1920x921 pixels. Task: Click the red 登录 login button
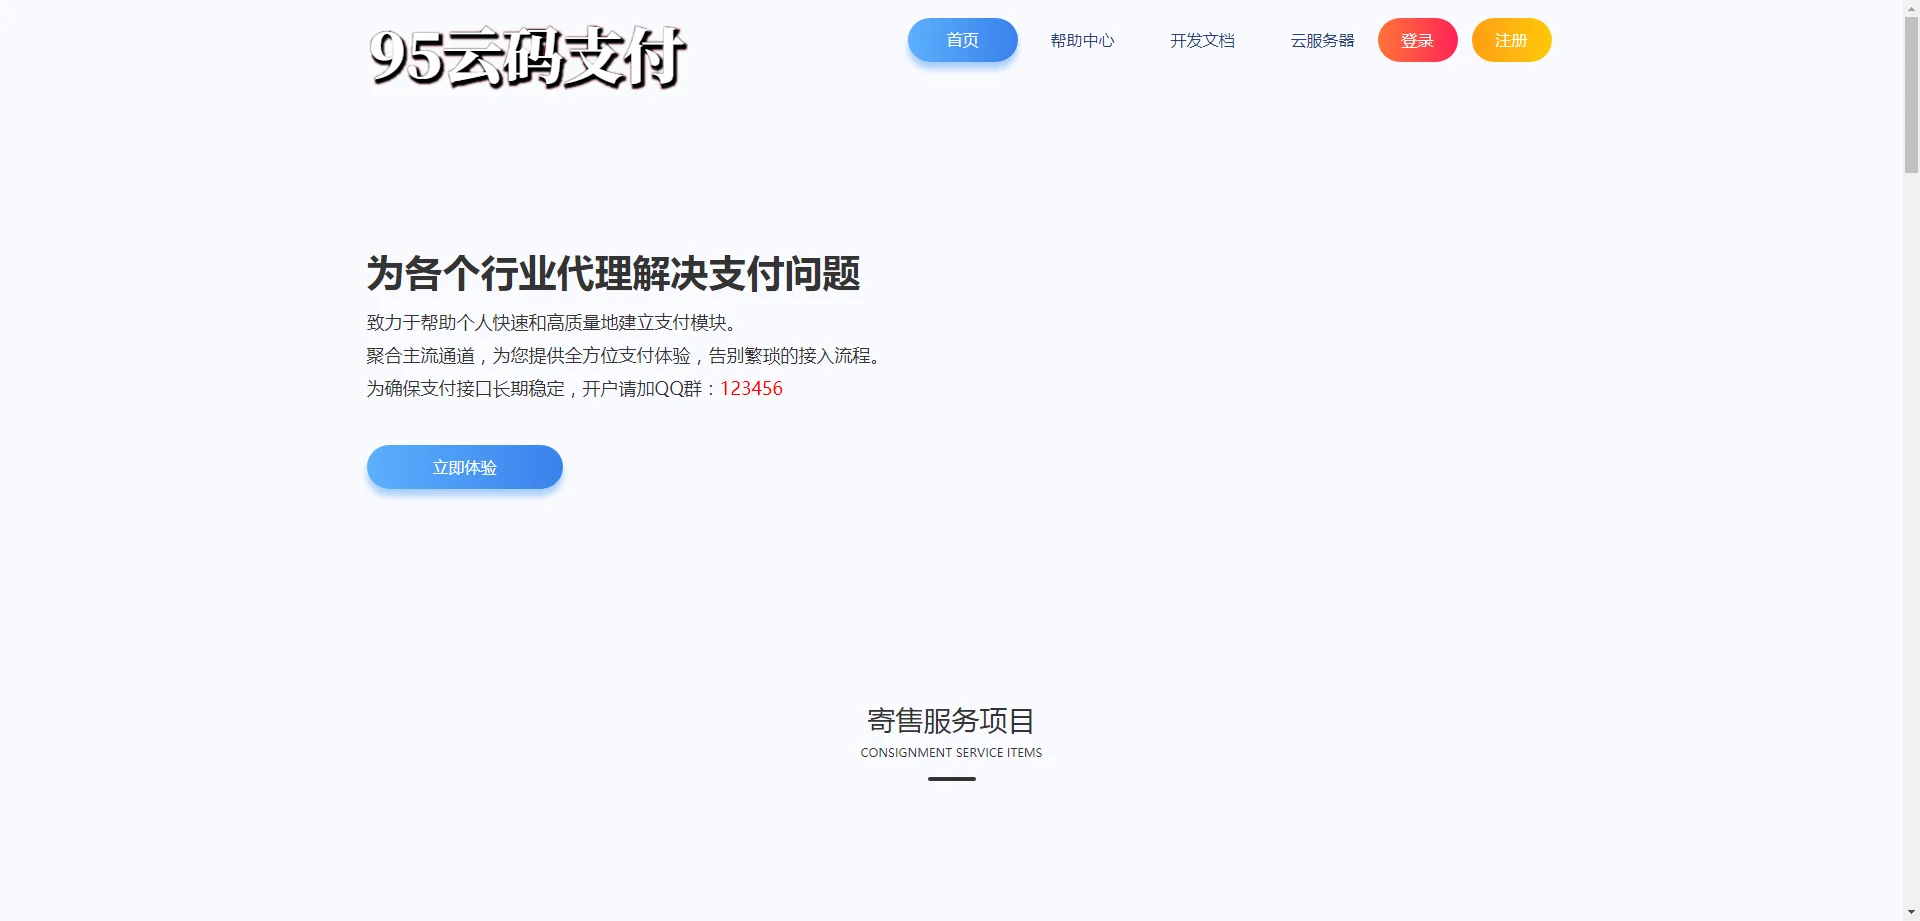click(1417, 40)
